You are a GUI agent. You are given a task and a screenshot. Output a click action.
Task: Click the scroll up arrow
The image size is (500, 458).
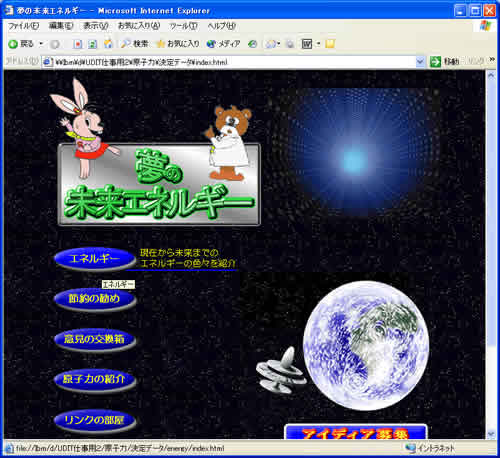[491, 75]
